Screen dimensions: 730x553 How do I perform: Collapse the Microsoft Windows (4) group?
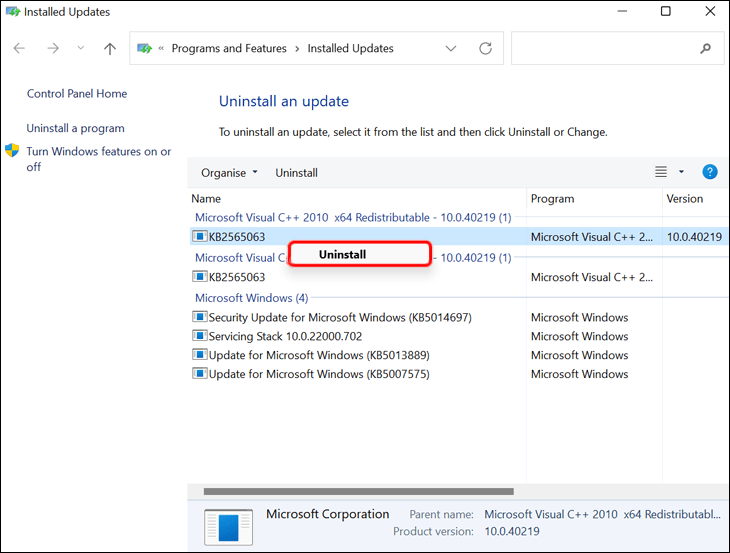tap(251, 298)
